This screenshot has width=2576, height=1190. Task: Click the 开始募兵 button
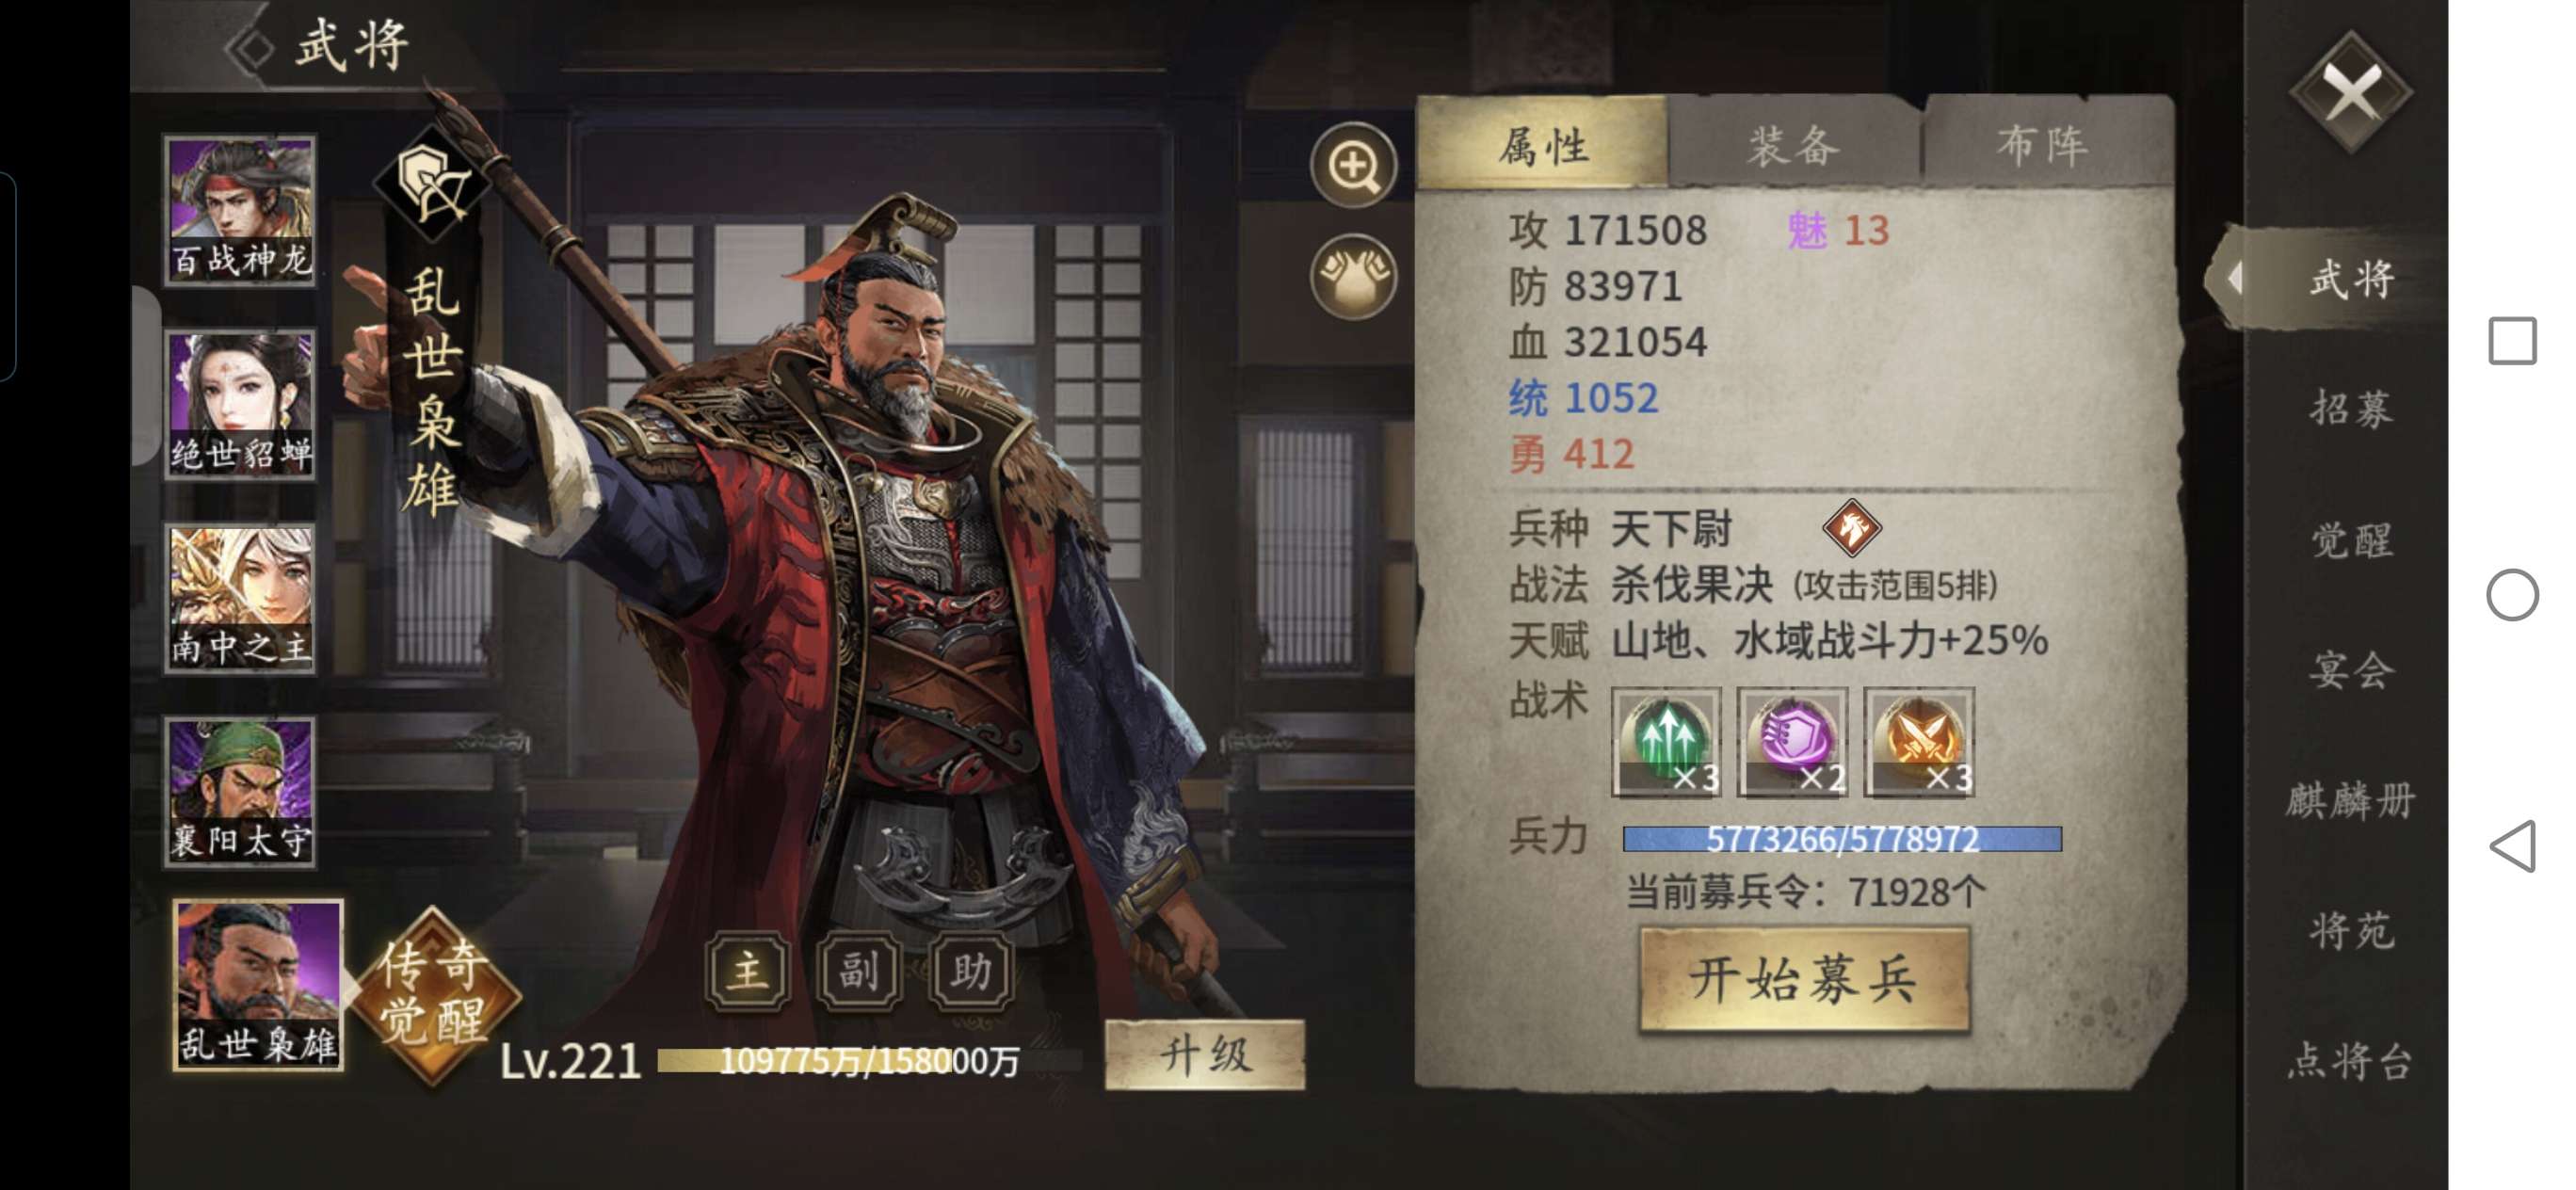(x=1804, y=980)
